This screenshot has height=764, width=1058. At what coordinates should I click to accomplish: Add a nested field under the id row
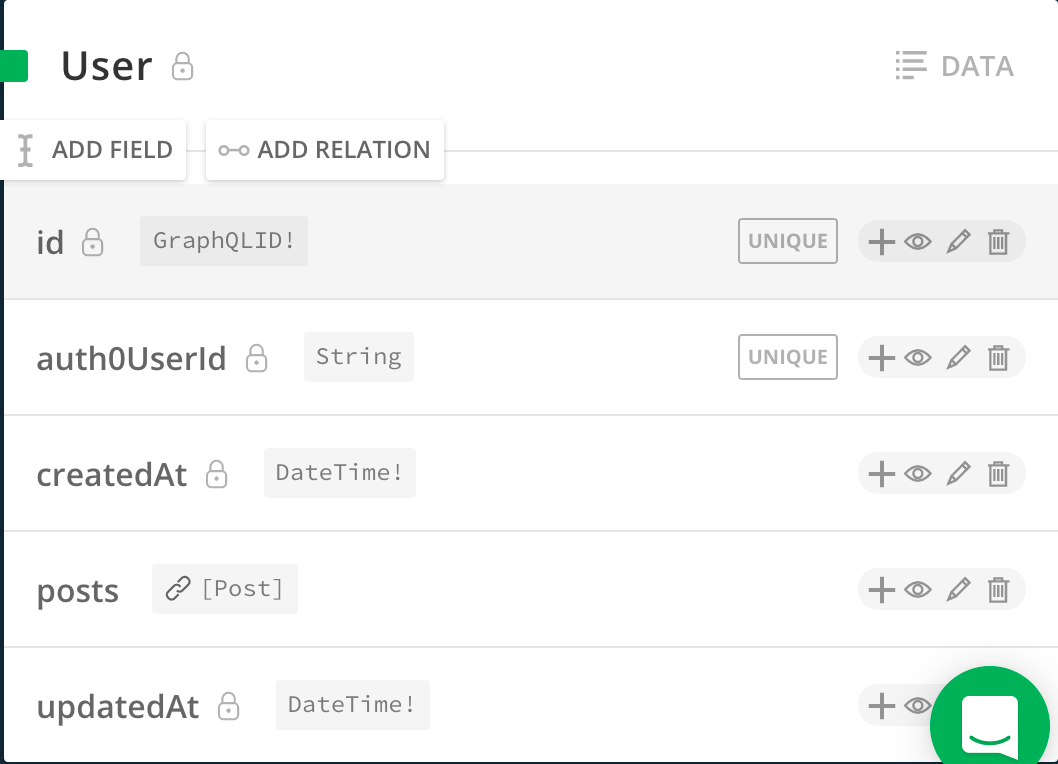click(x=881, y=241)
